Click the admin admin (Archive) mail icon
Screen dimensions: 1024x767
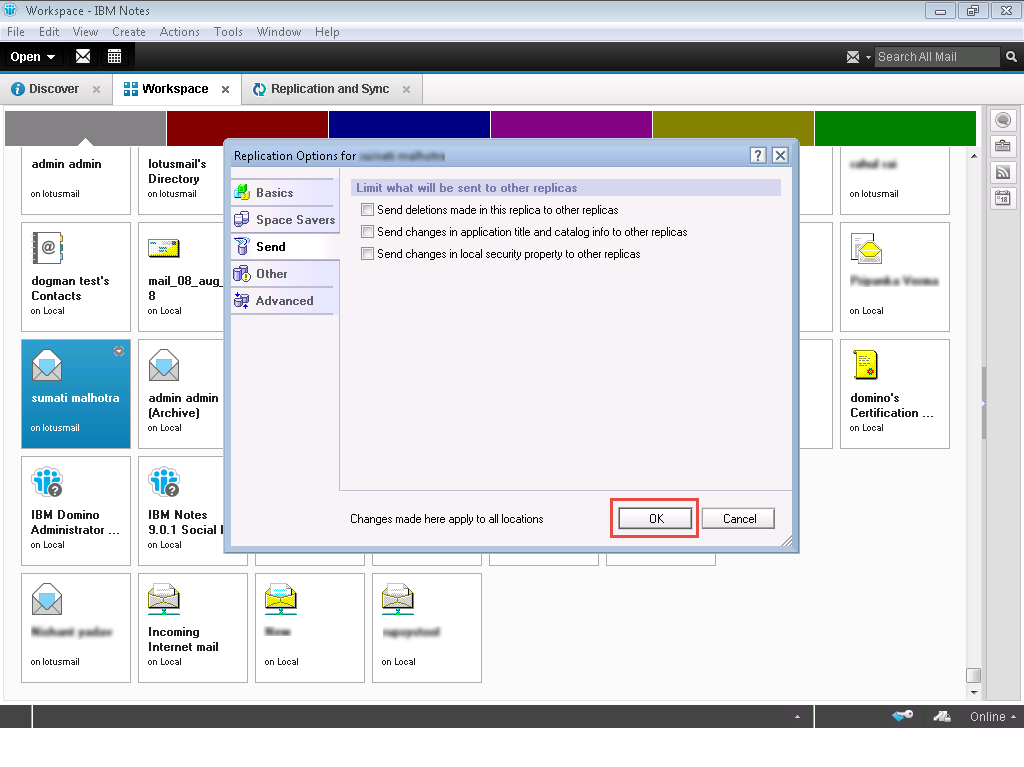pyautogui.click(x=164, y=365)
